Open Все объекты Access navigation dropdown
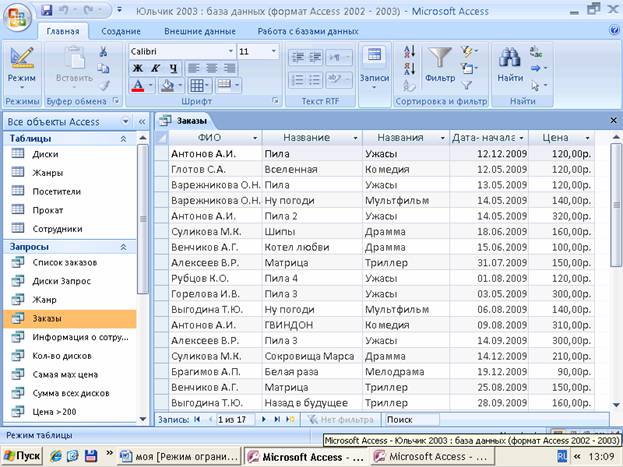Viewport: 623px width, 467px height. pos(125,121)
